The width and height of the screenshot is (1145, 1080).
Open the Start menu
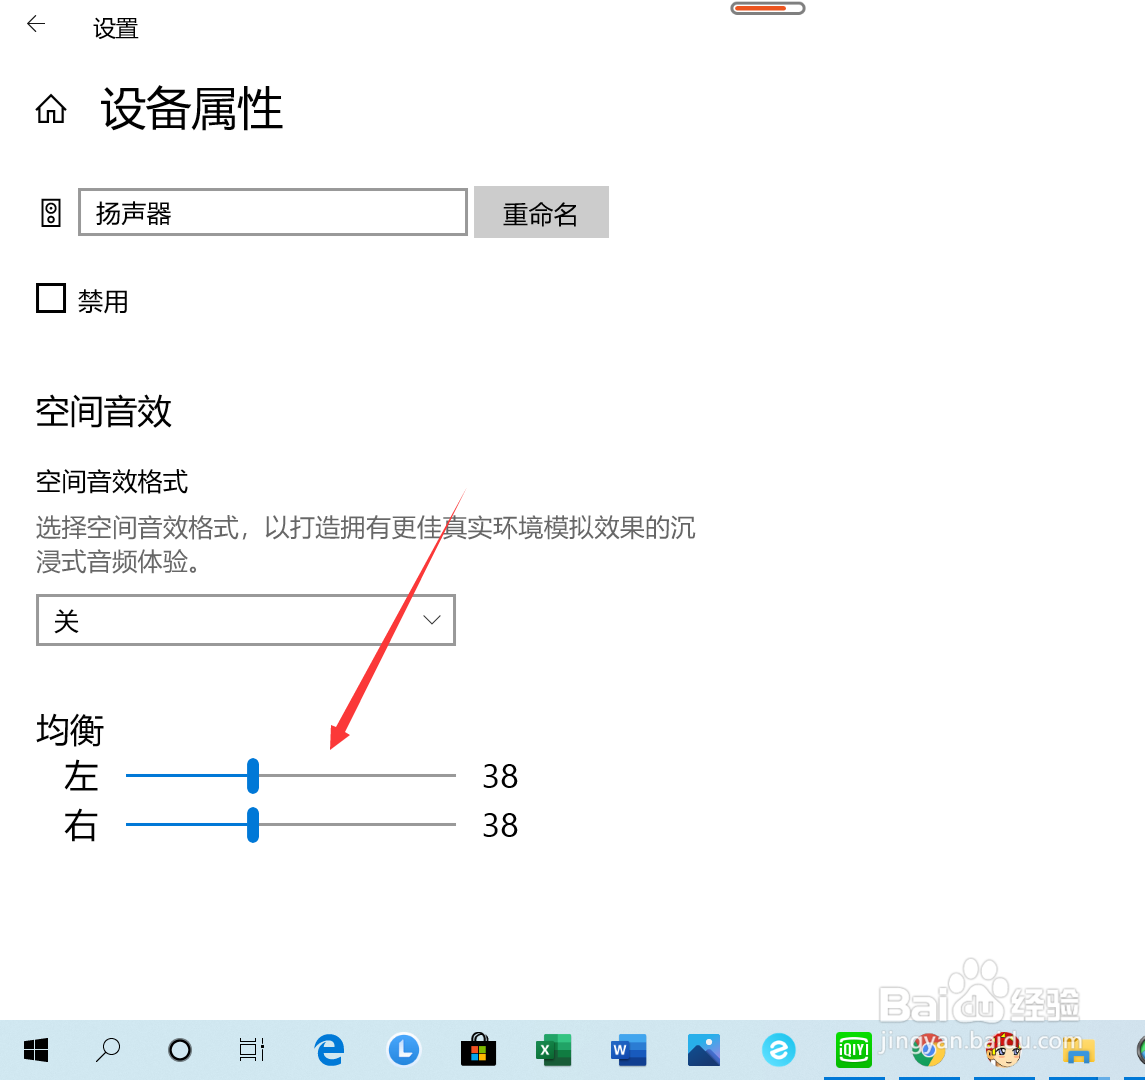tap(36, 1050)
